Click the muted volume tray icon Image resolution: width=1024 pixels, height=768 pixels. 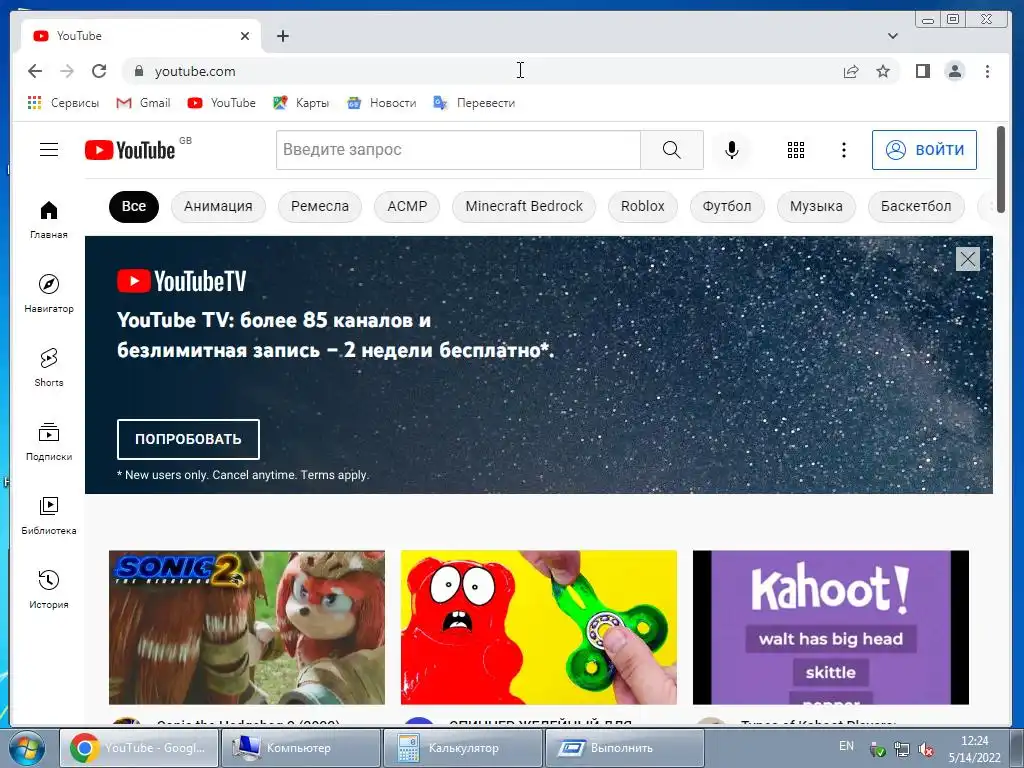(926, 750)
